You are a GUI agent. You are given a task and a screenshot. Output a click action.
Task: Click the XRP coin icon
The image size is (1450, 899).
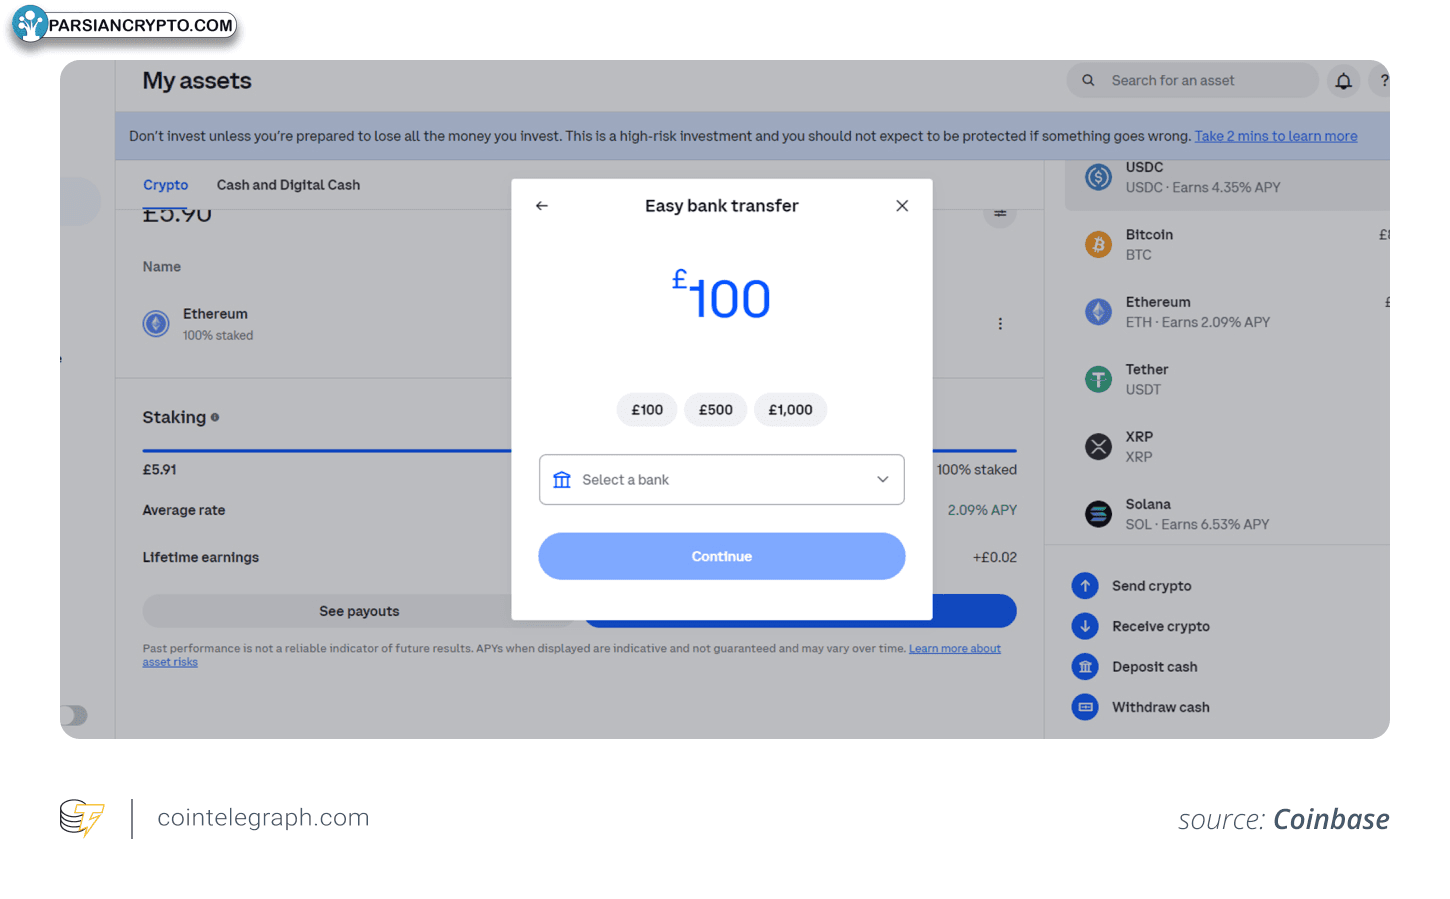pyautogui.click(x=1099, y=446)
